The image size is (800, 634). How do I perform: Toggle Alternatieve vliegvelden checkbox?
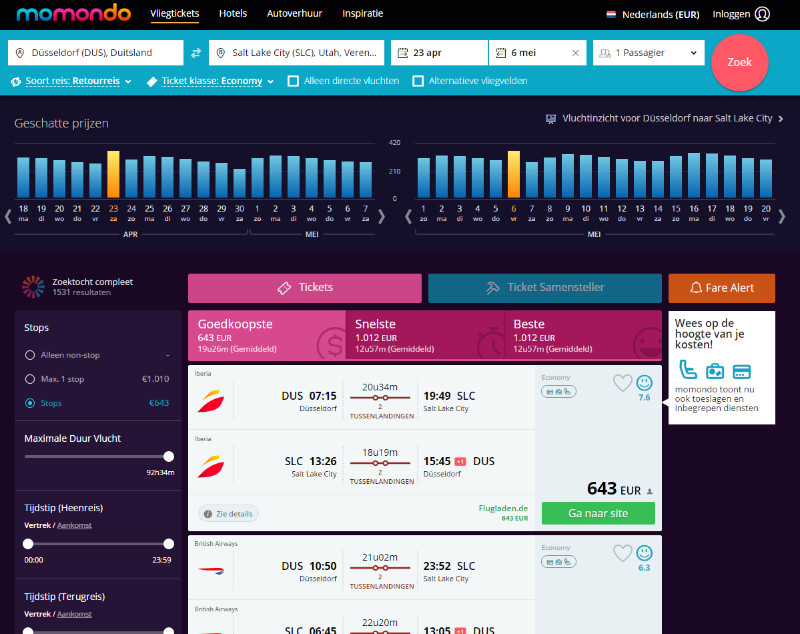point(418,81)
